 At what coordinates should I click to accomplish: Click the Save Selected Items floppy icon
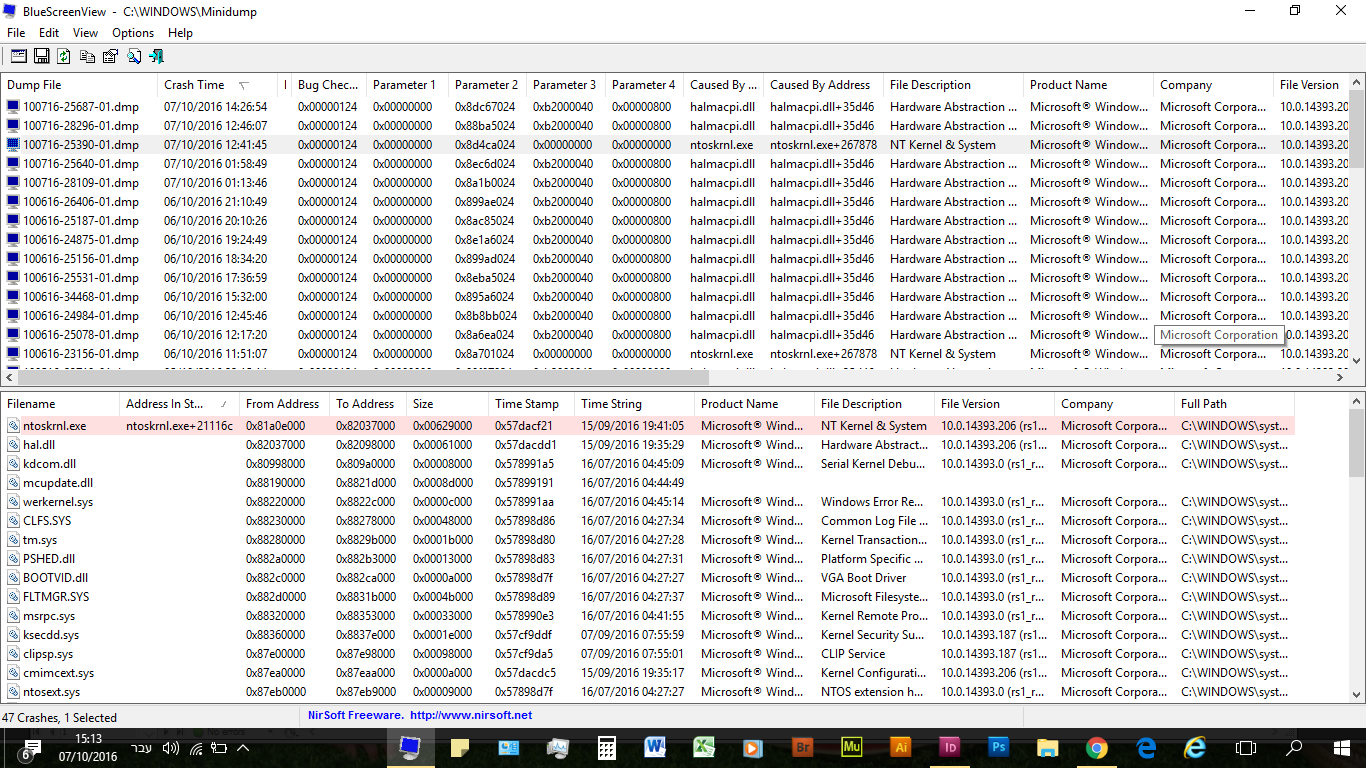[x=42, y=56]
